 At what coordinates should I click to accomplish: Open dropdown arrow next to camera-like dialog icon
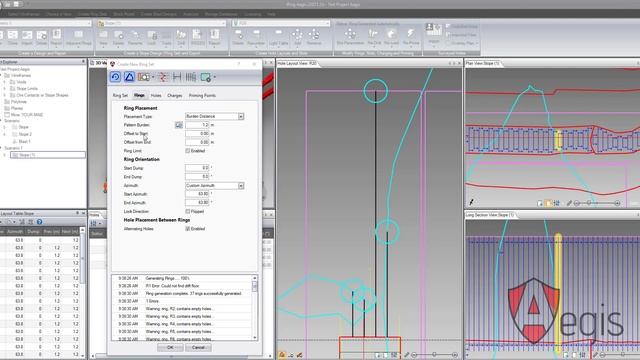pos(153,77)
